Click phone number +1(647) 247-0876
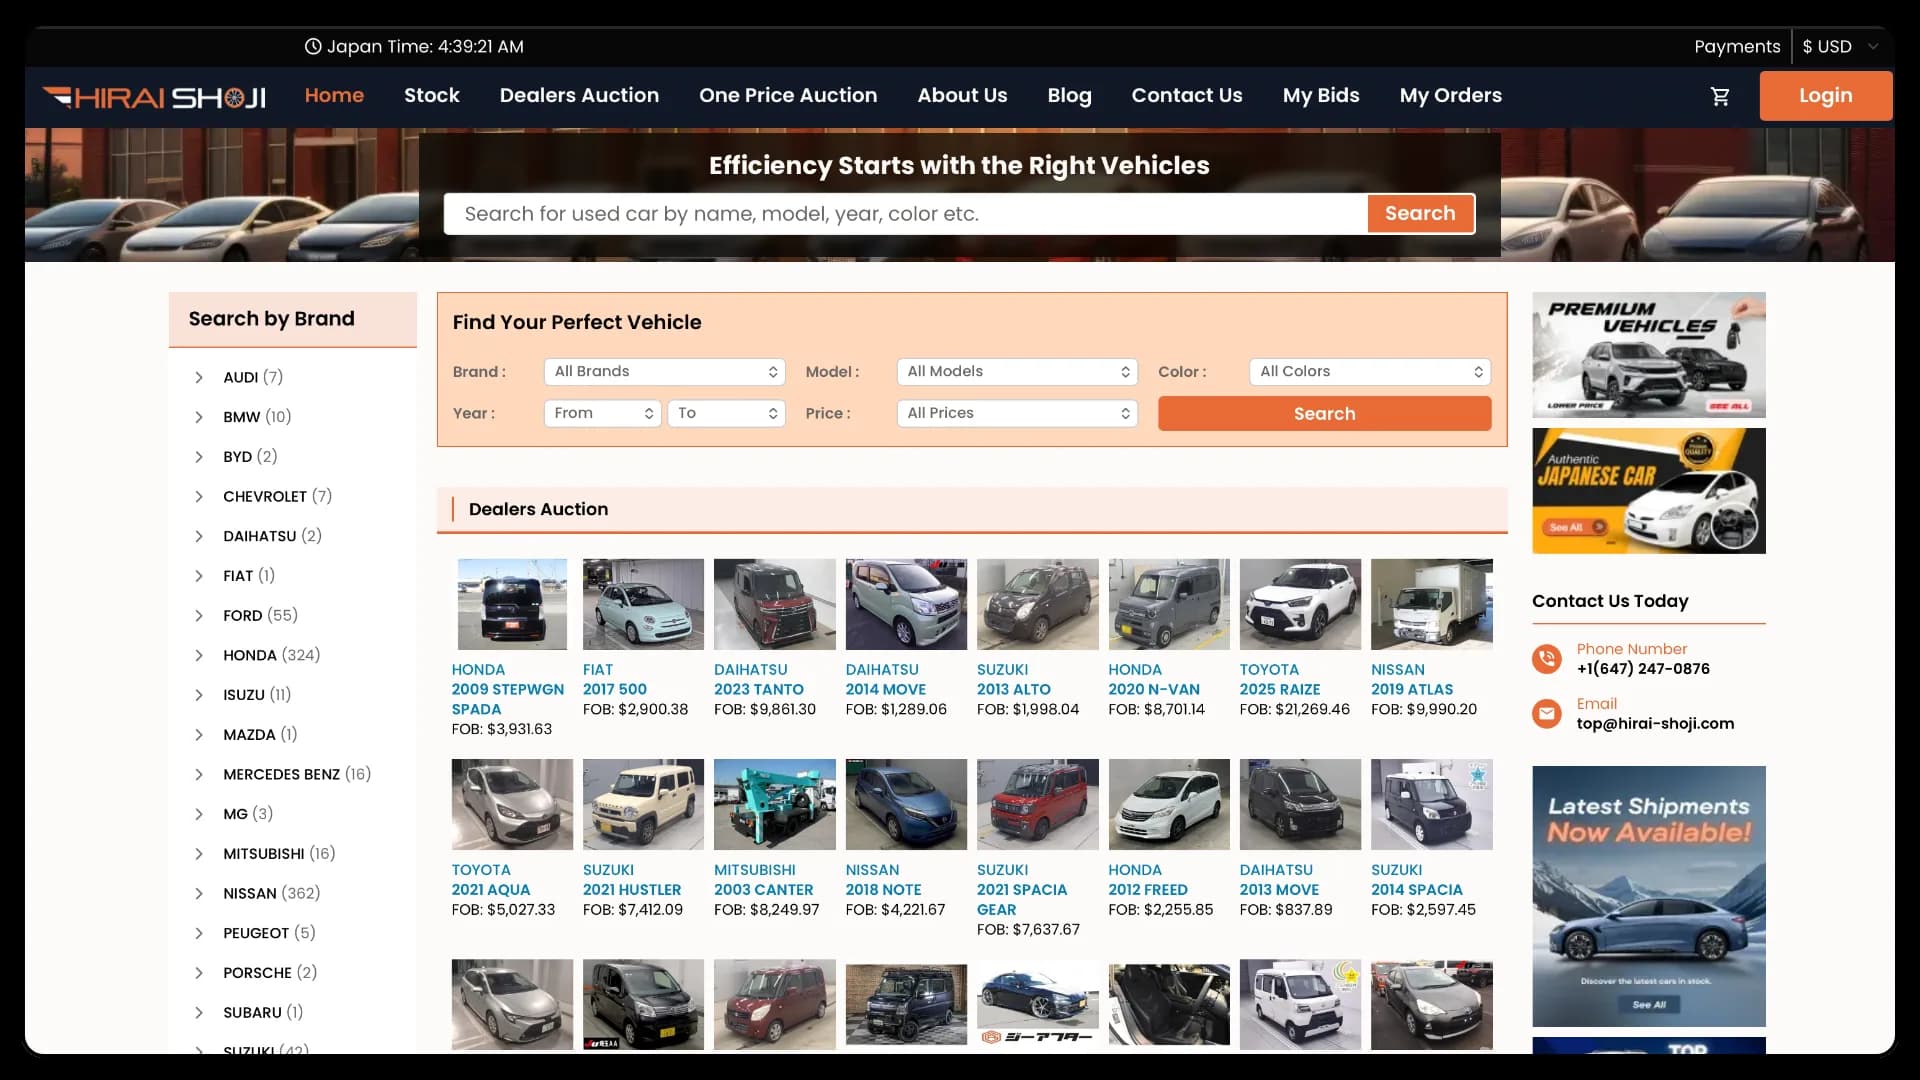 pyautogui.click(x=1643, y=668)
